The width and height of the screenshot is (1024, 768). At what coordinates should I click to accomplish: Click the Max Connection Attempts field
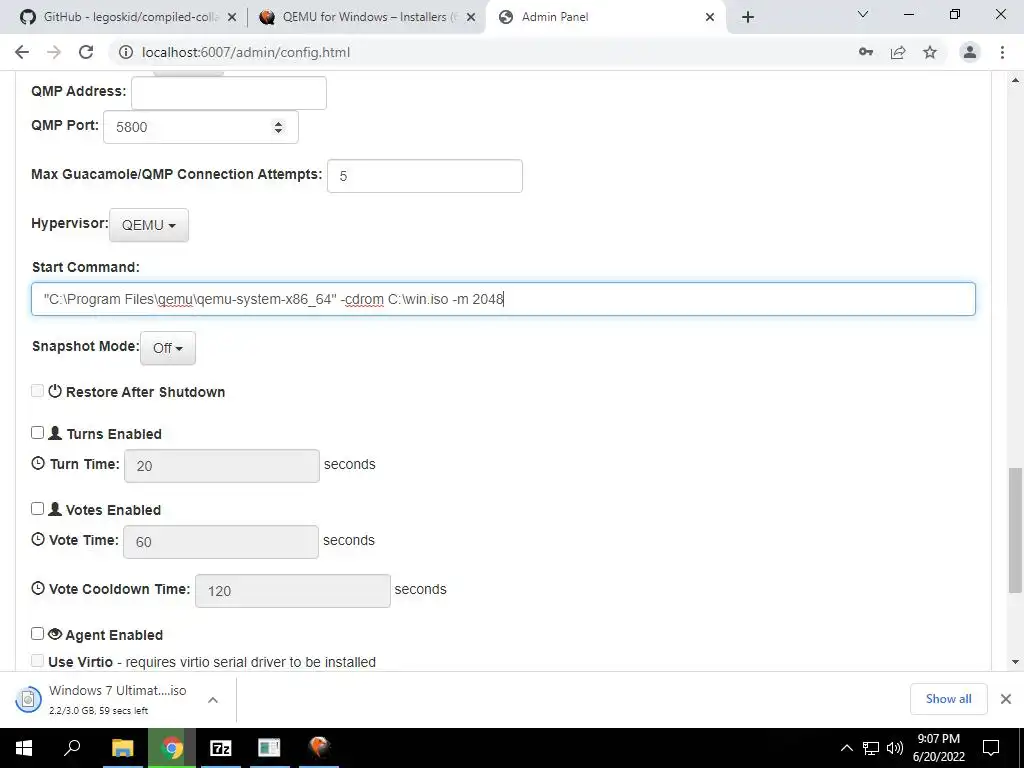click(424, 176)
